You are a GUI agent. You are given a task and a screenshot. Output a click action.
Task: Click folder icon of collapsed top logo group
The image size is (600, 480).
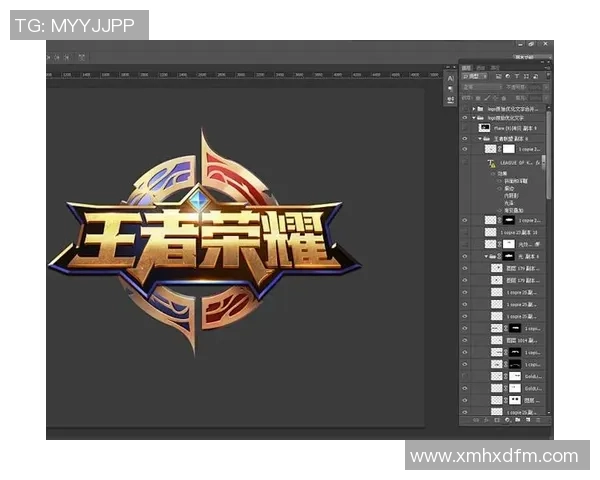(x=480, y=109)
